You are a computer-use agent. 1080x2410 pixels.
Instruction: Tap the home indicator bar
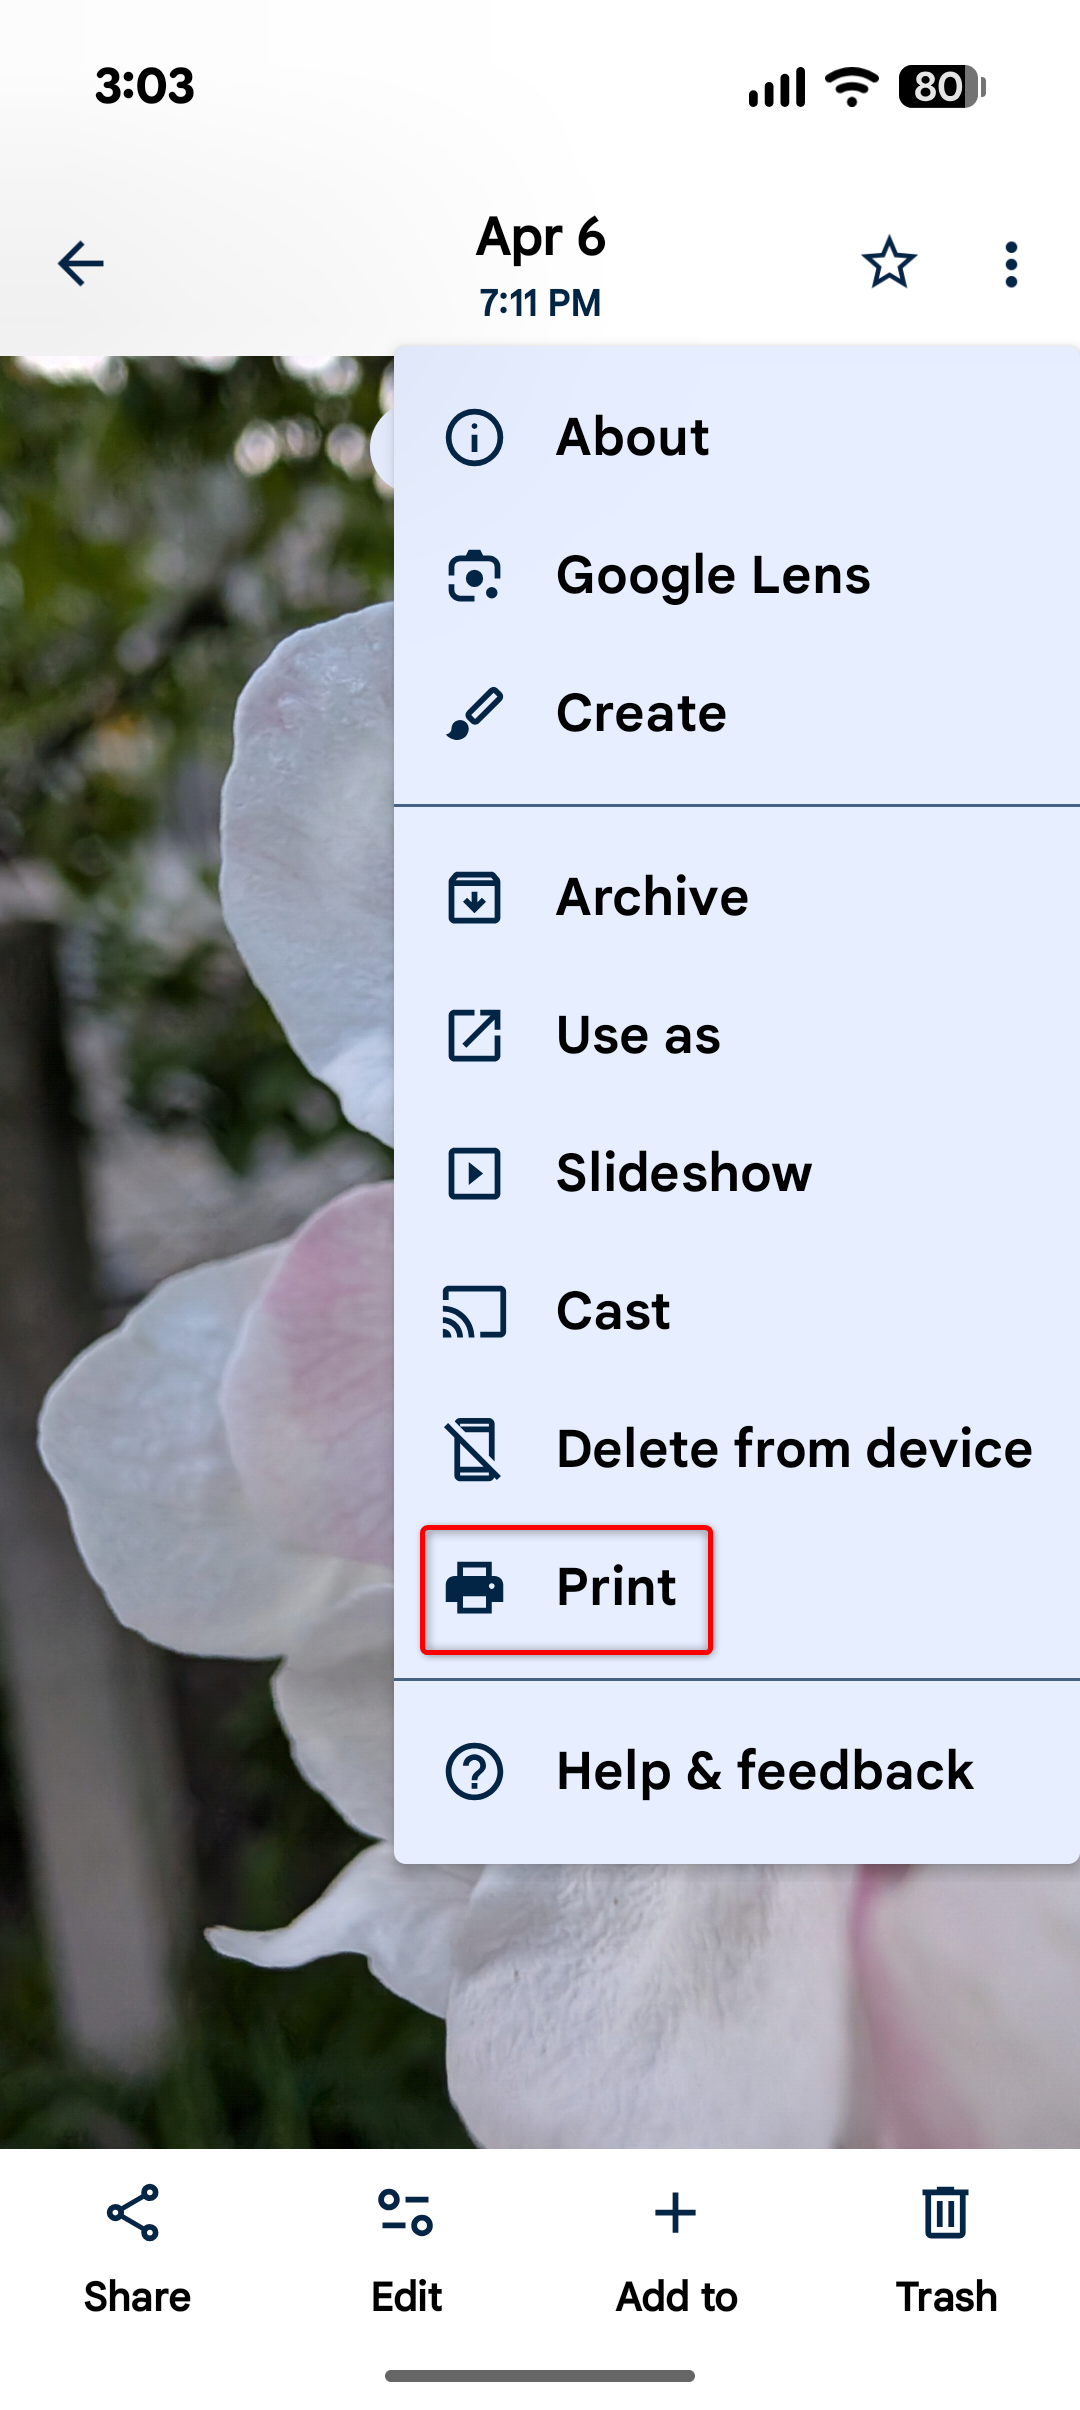click(x=540, y=2376)
